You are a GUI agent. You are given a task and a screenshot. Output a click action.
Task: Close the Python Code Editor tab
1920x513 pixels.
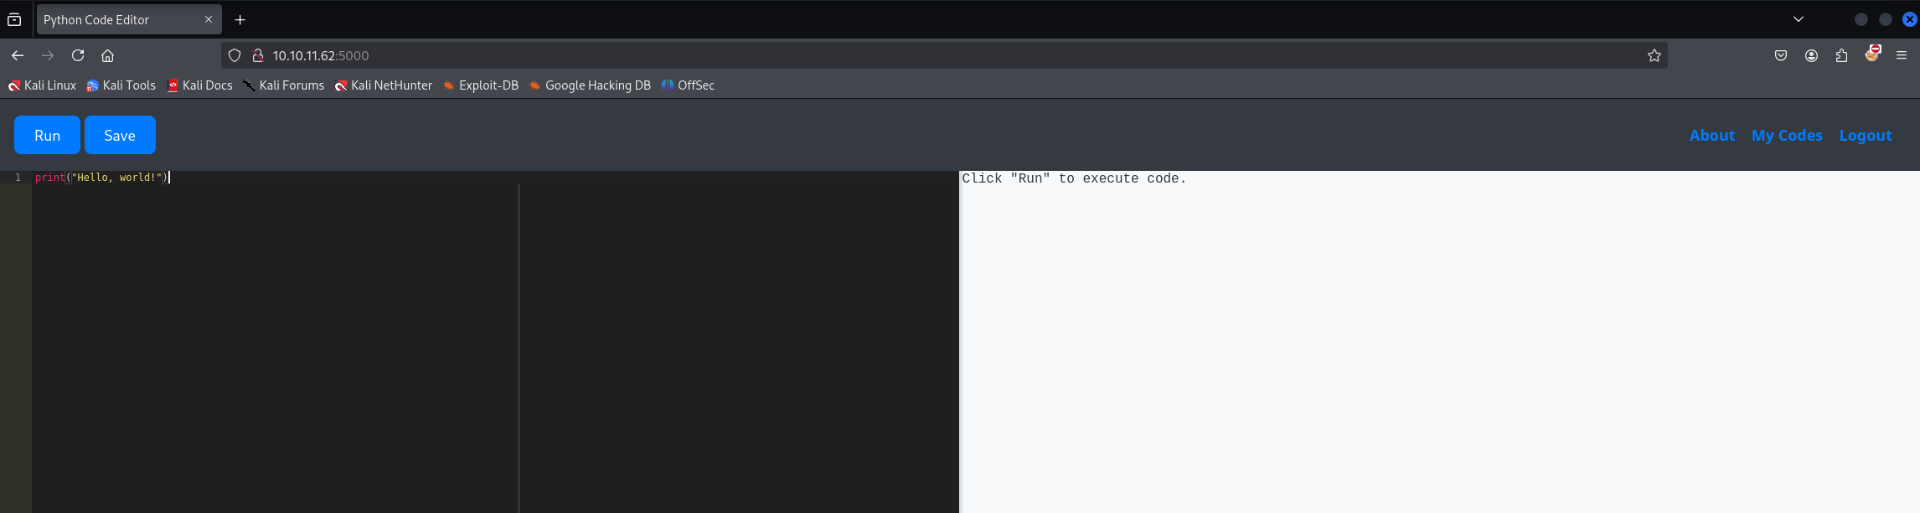tap(208, 20)
